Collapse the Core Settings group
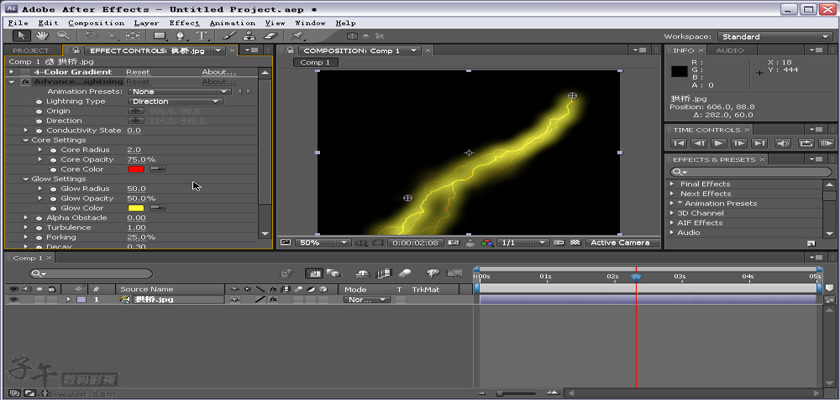The image size is (840, 400). (26, 140)
